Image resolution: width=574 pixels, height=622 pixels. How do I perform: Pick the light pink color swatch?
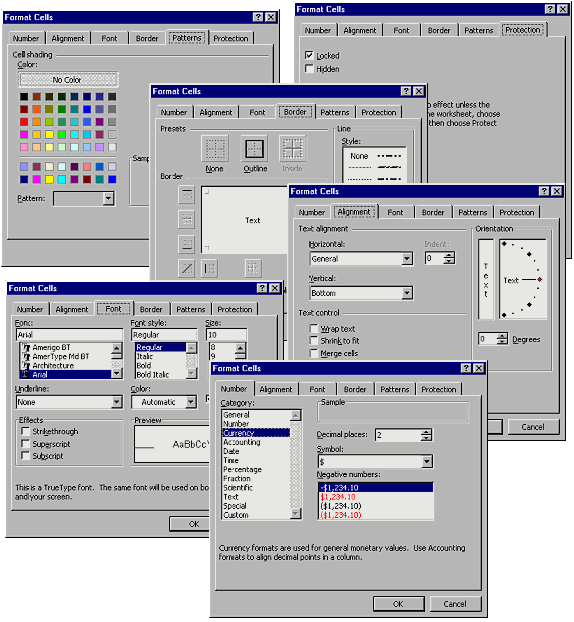pyautogui.click(x=24, y=147)
